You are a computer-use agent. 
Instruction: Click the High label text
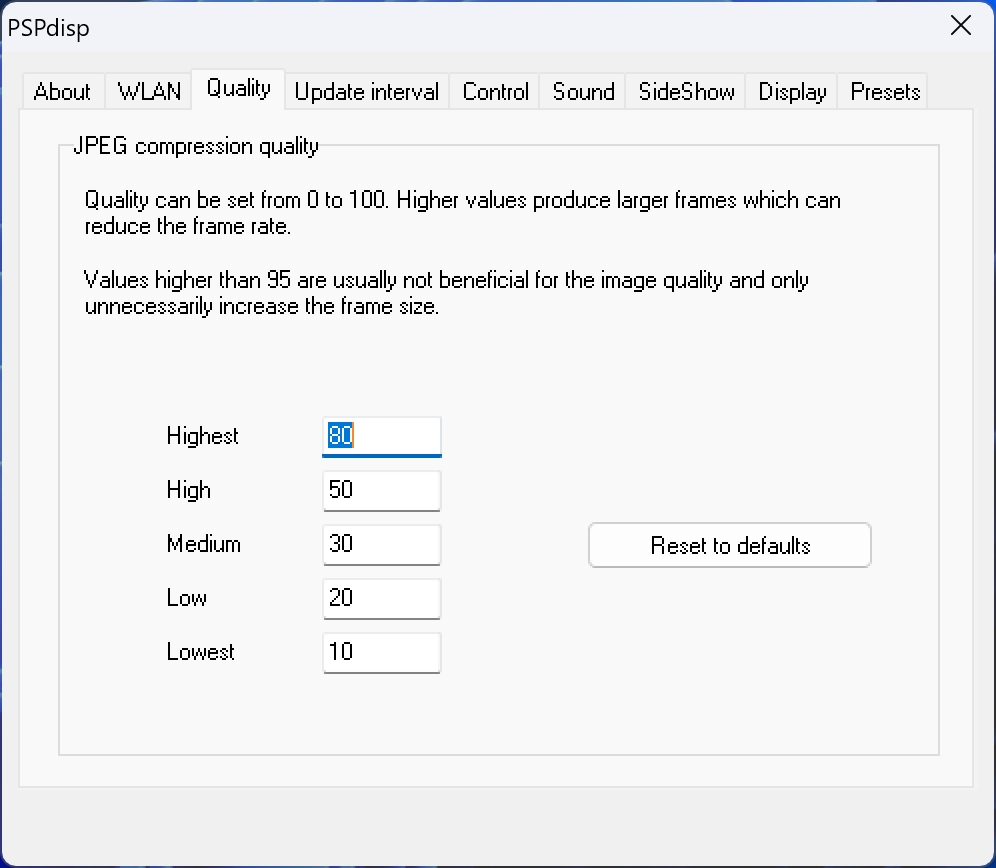(189, 490)
